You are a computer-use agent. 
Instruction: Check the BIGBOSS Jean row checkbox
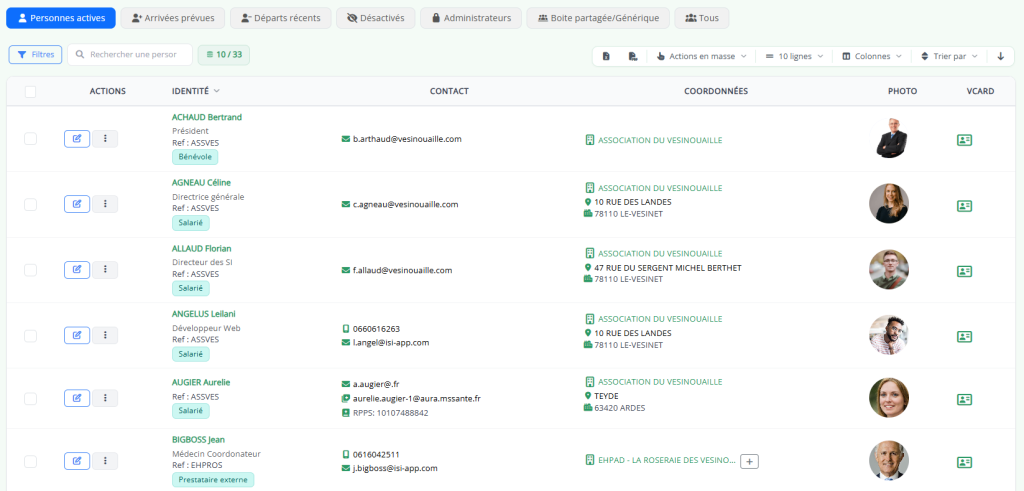pyautogui.click(x=30, y=462)
